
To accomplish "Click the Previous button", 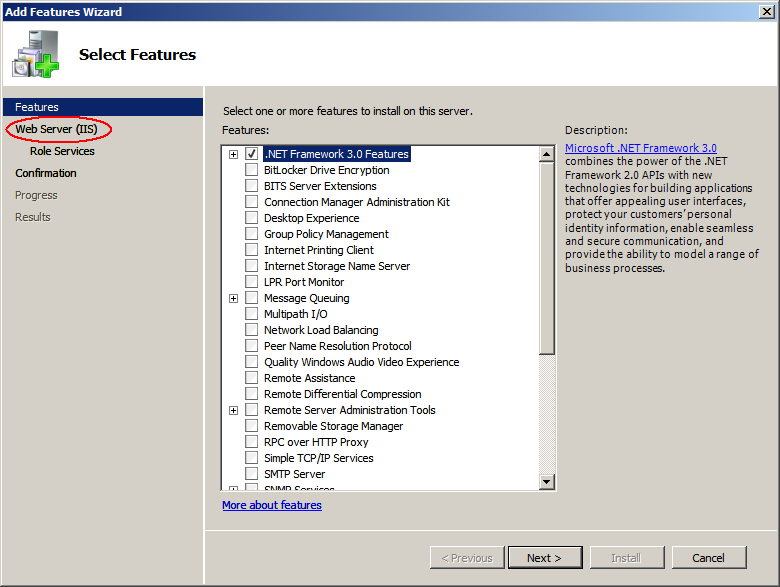I will click(467, 558).
